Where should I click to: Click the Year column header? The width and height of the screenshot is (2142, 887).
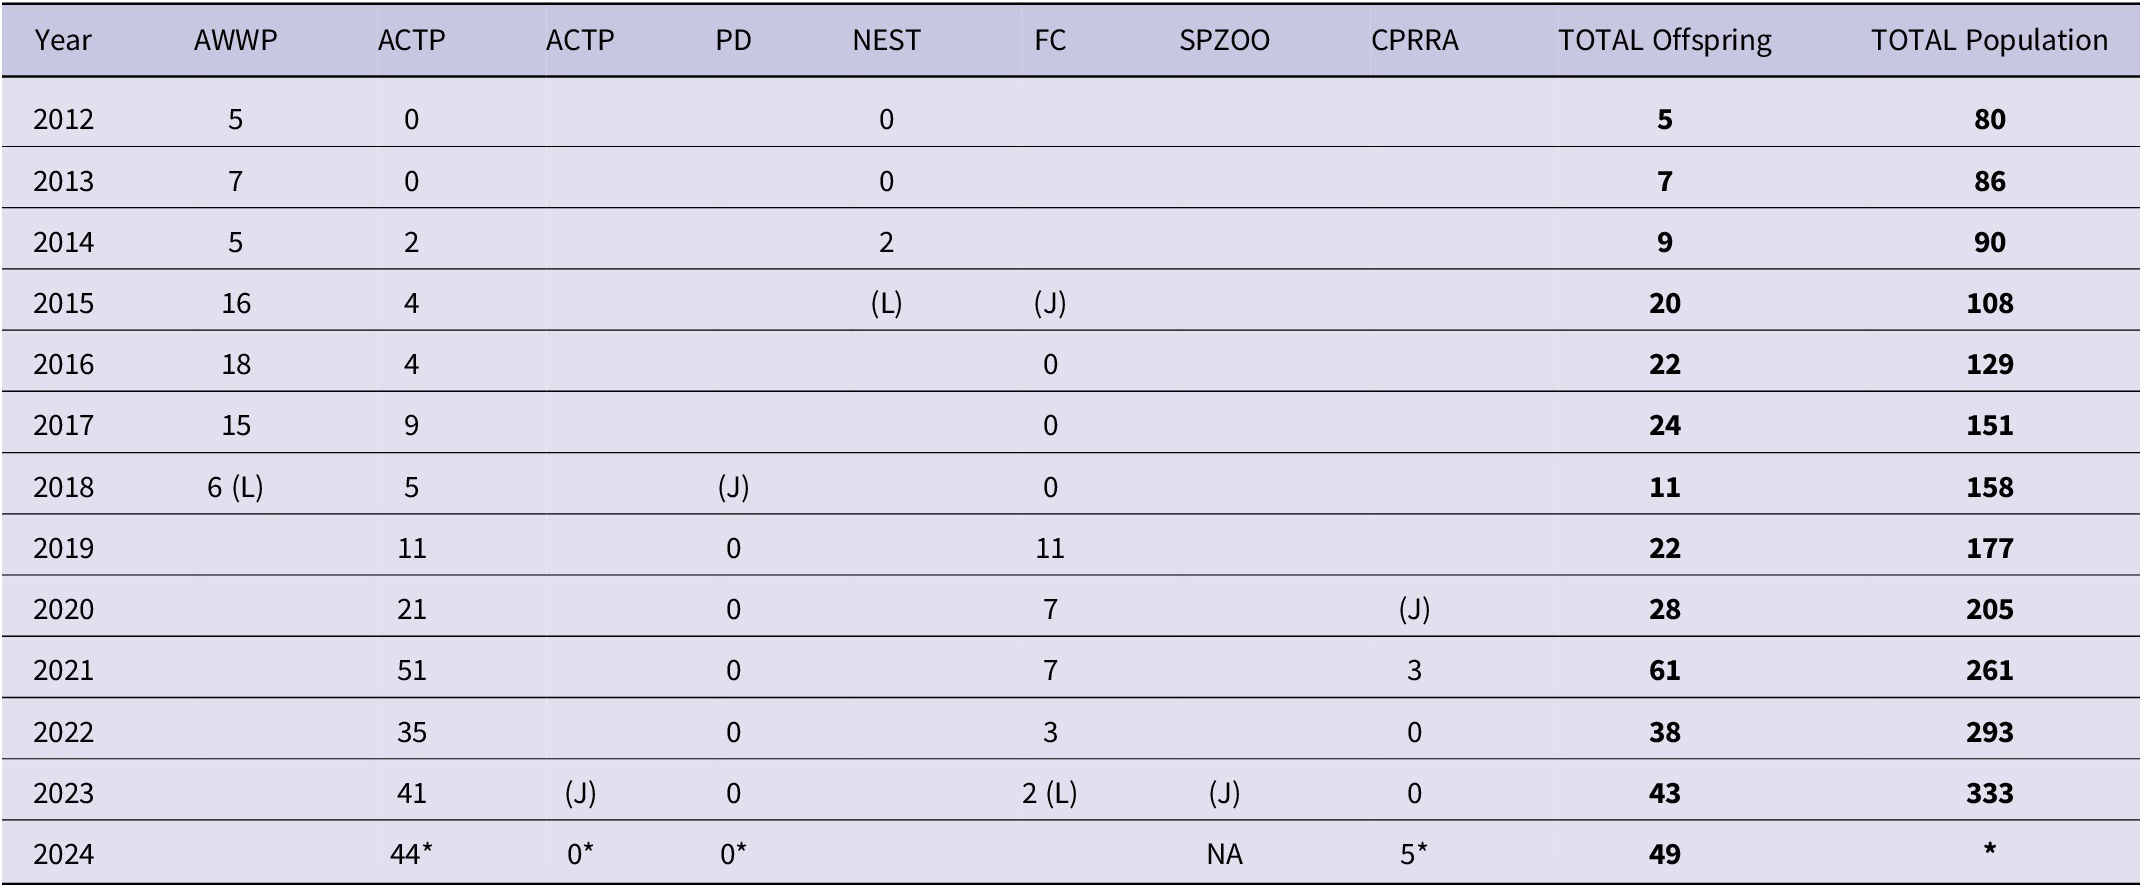coord(63,40)
